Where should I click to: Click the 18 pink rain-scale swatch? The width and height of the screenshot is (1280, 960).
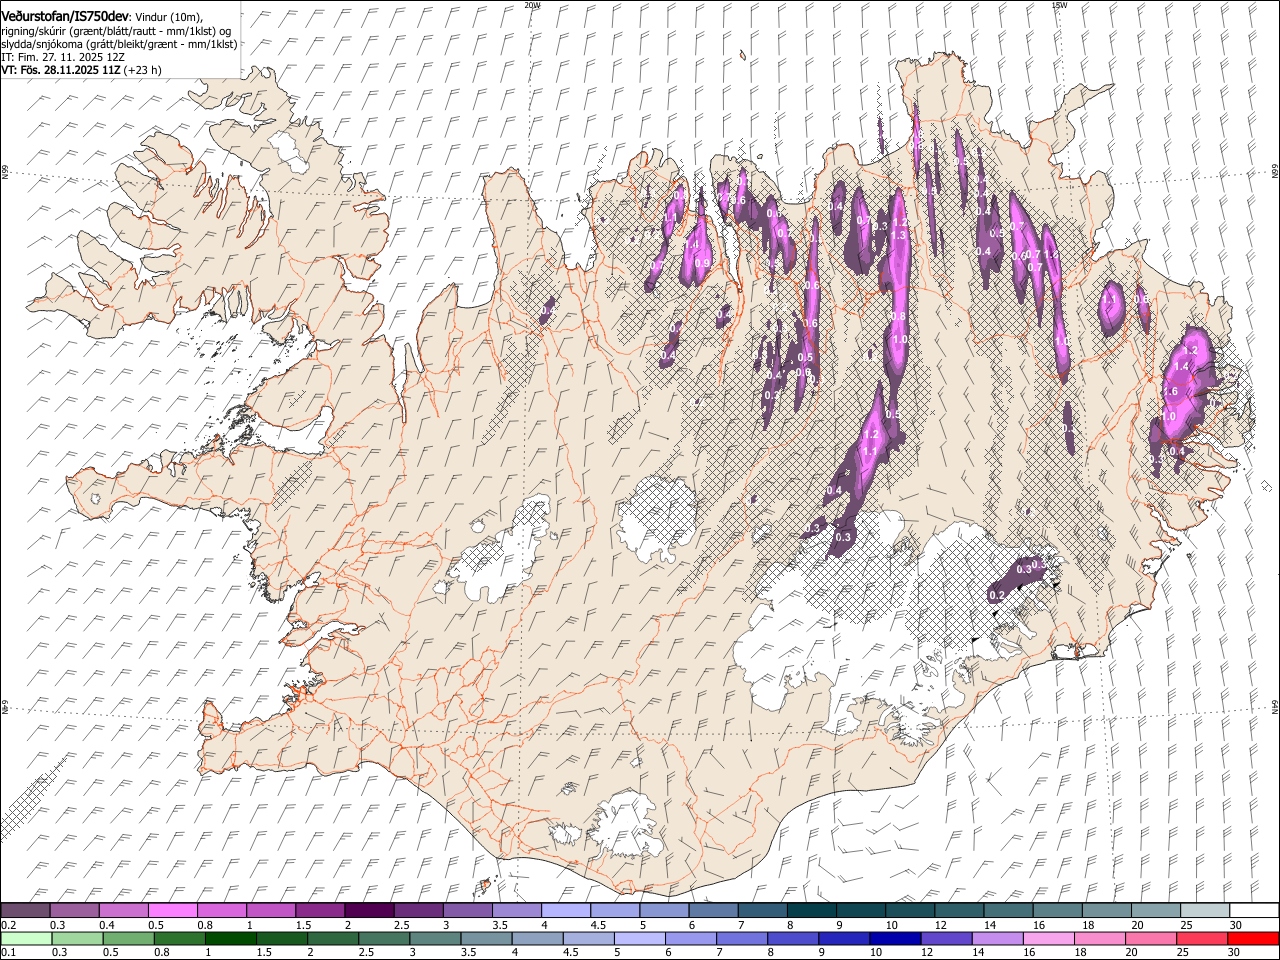[1100, 938]
